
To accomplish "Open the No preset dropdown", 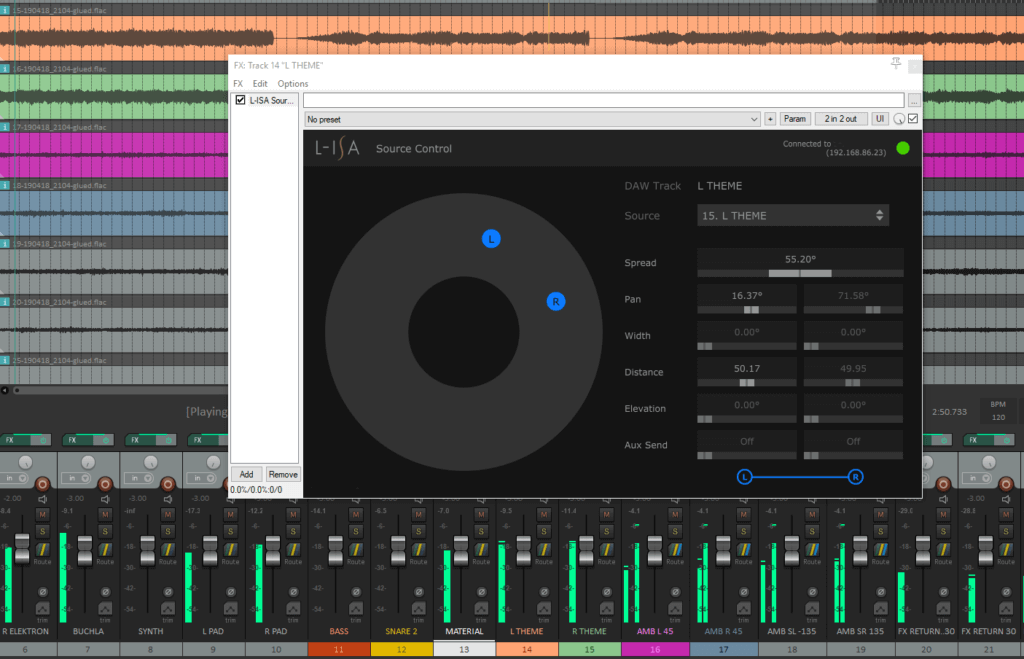I will [x=532, y=119].
